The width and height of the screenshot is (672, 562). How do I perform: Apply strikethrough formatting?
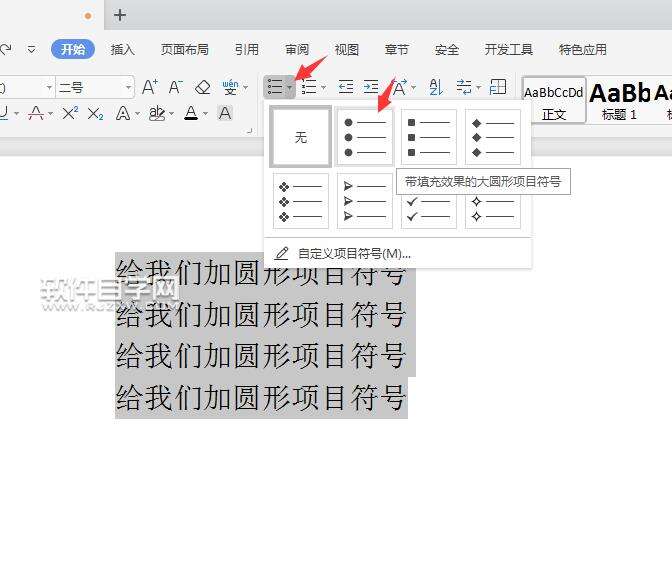coord(36,114)
